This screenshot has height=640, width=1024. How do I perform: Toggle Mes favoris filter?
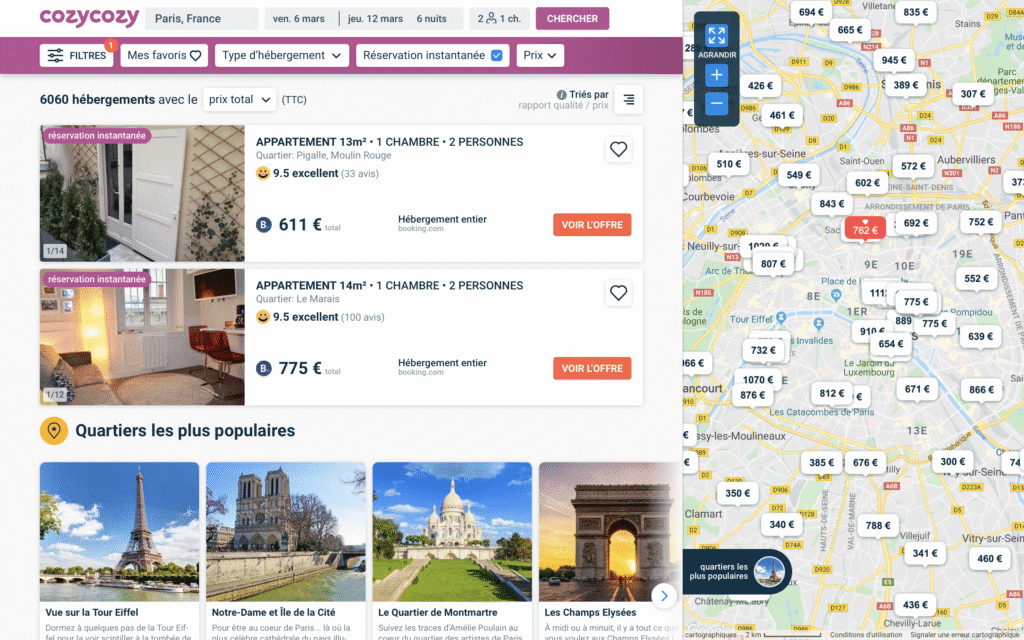click(x=164, y=55)
